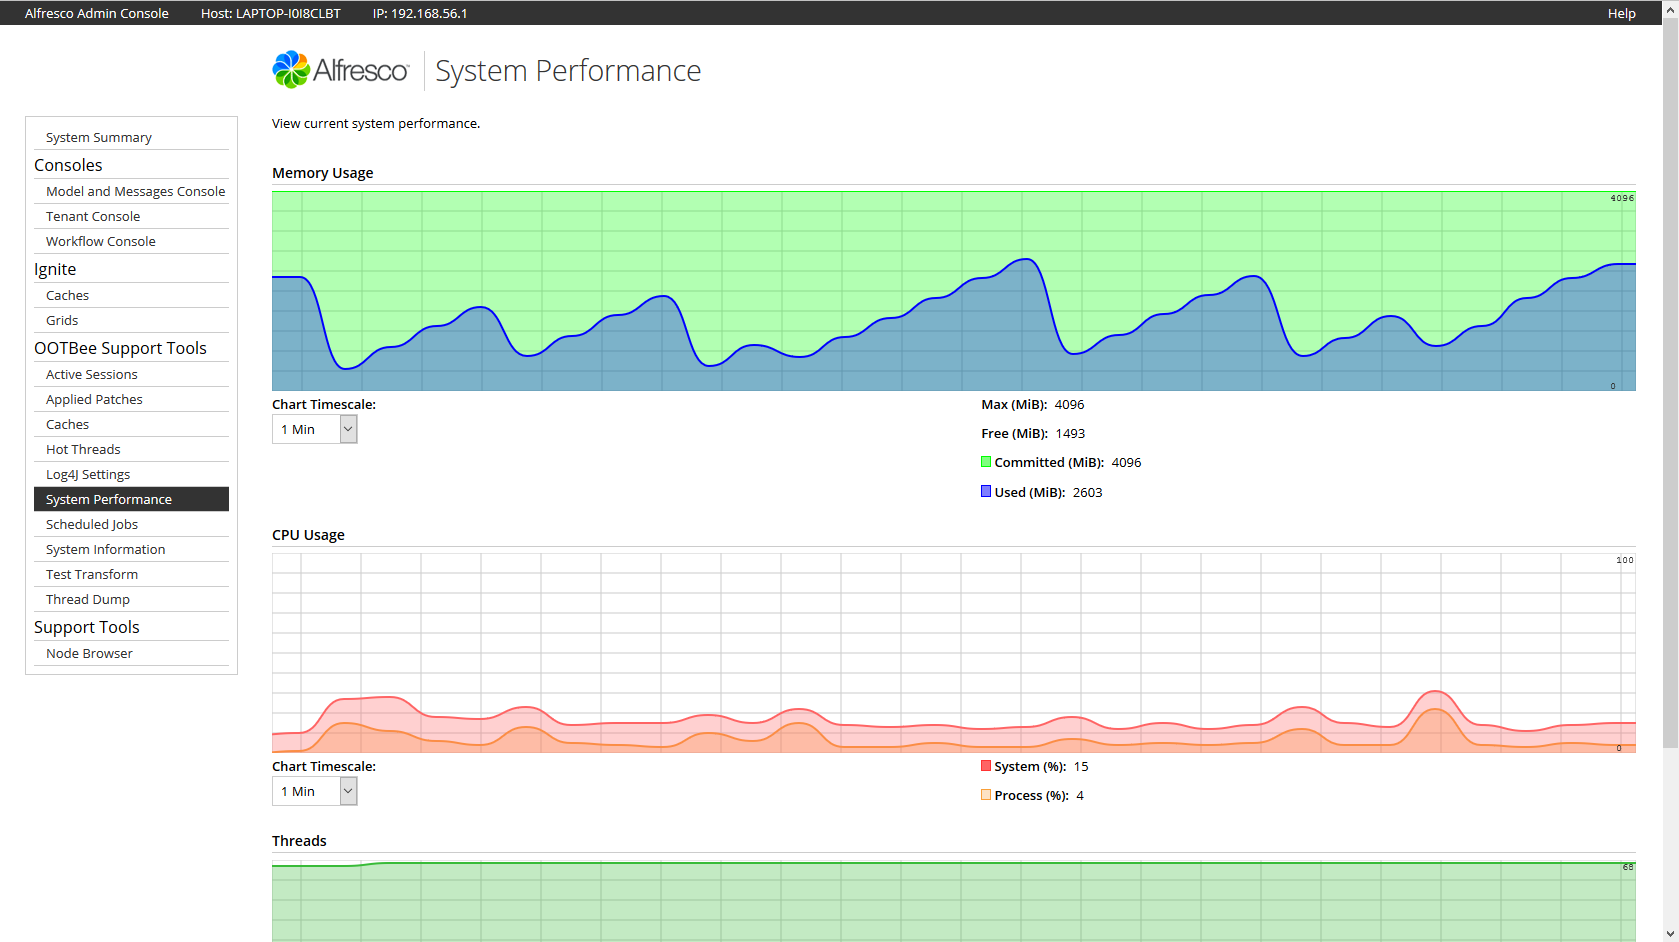The image size is (1679, 942).
Task: Click the Threads chart
Action: [954, 901]
